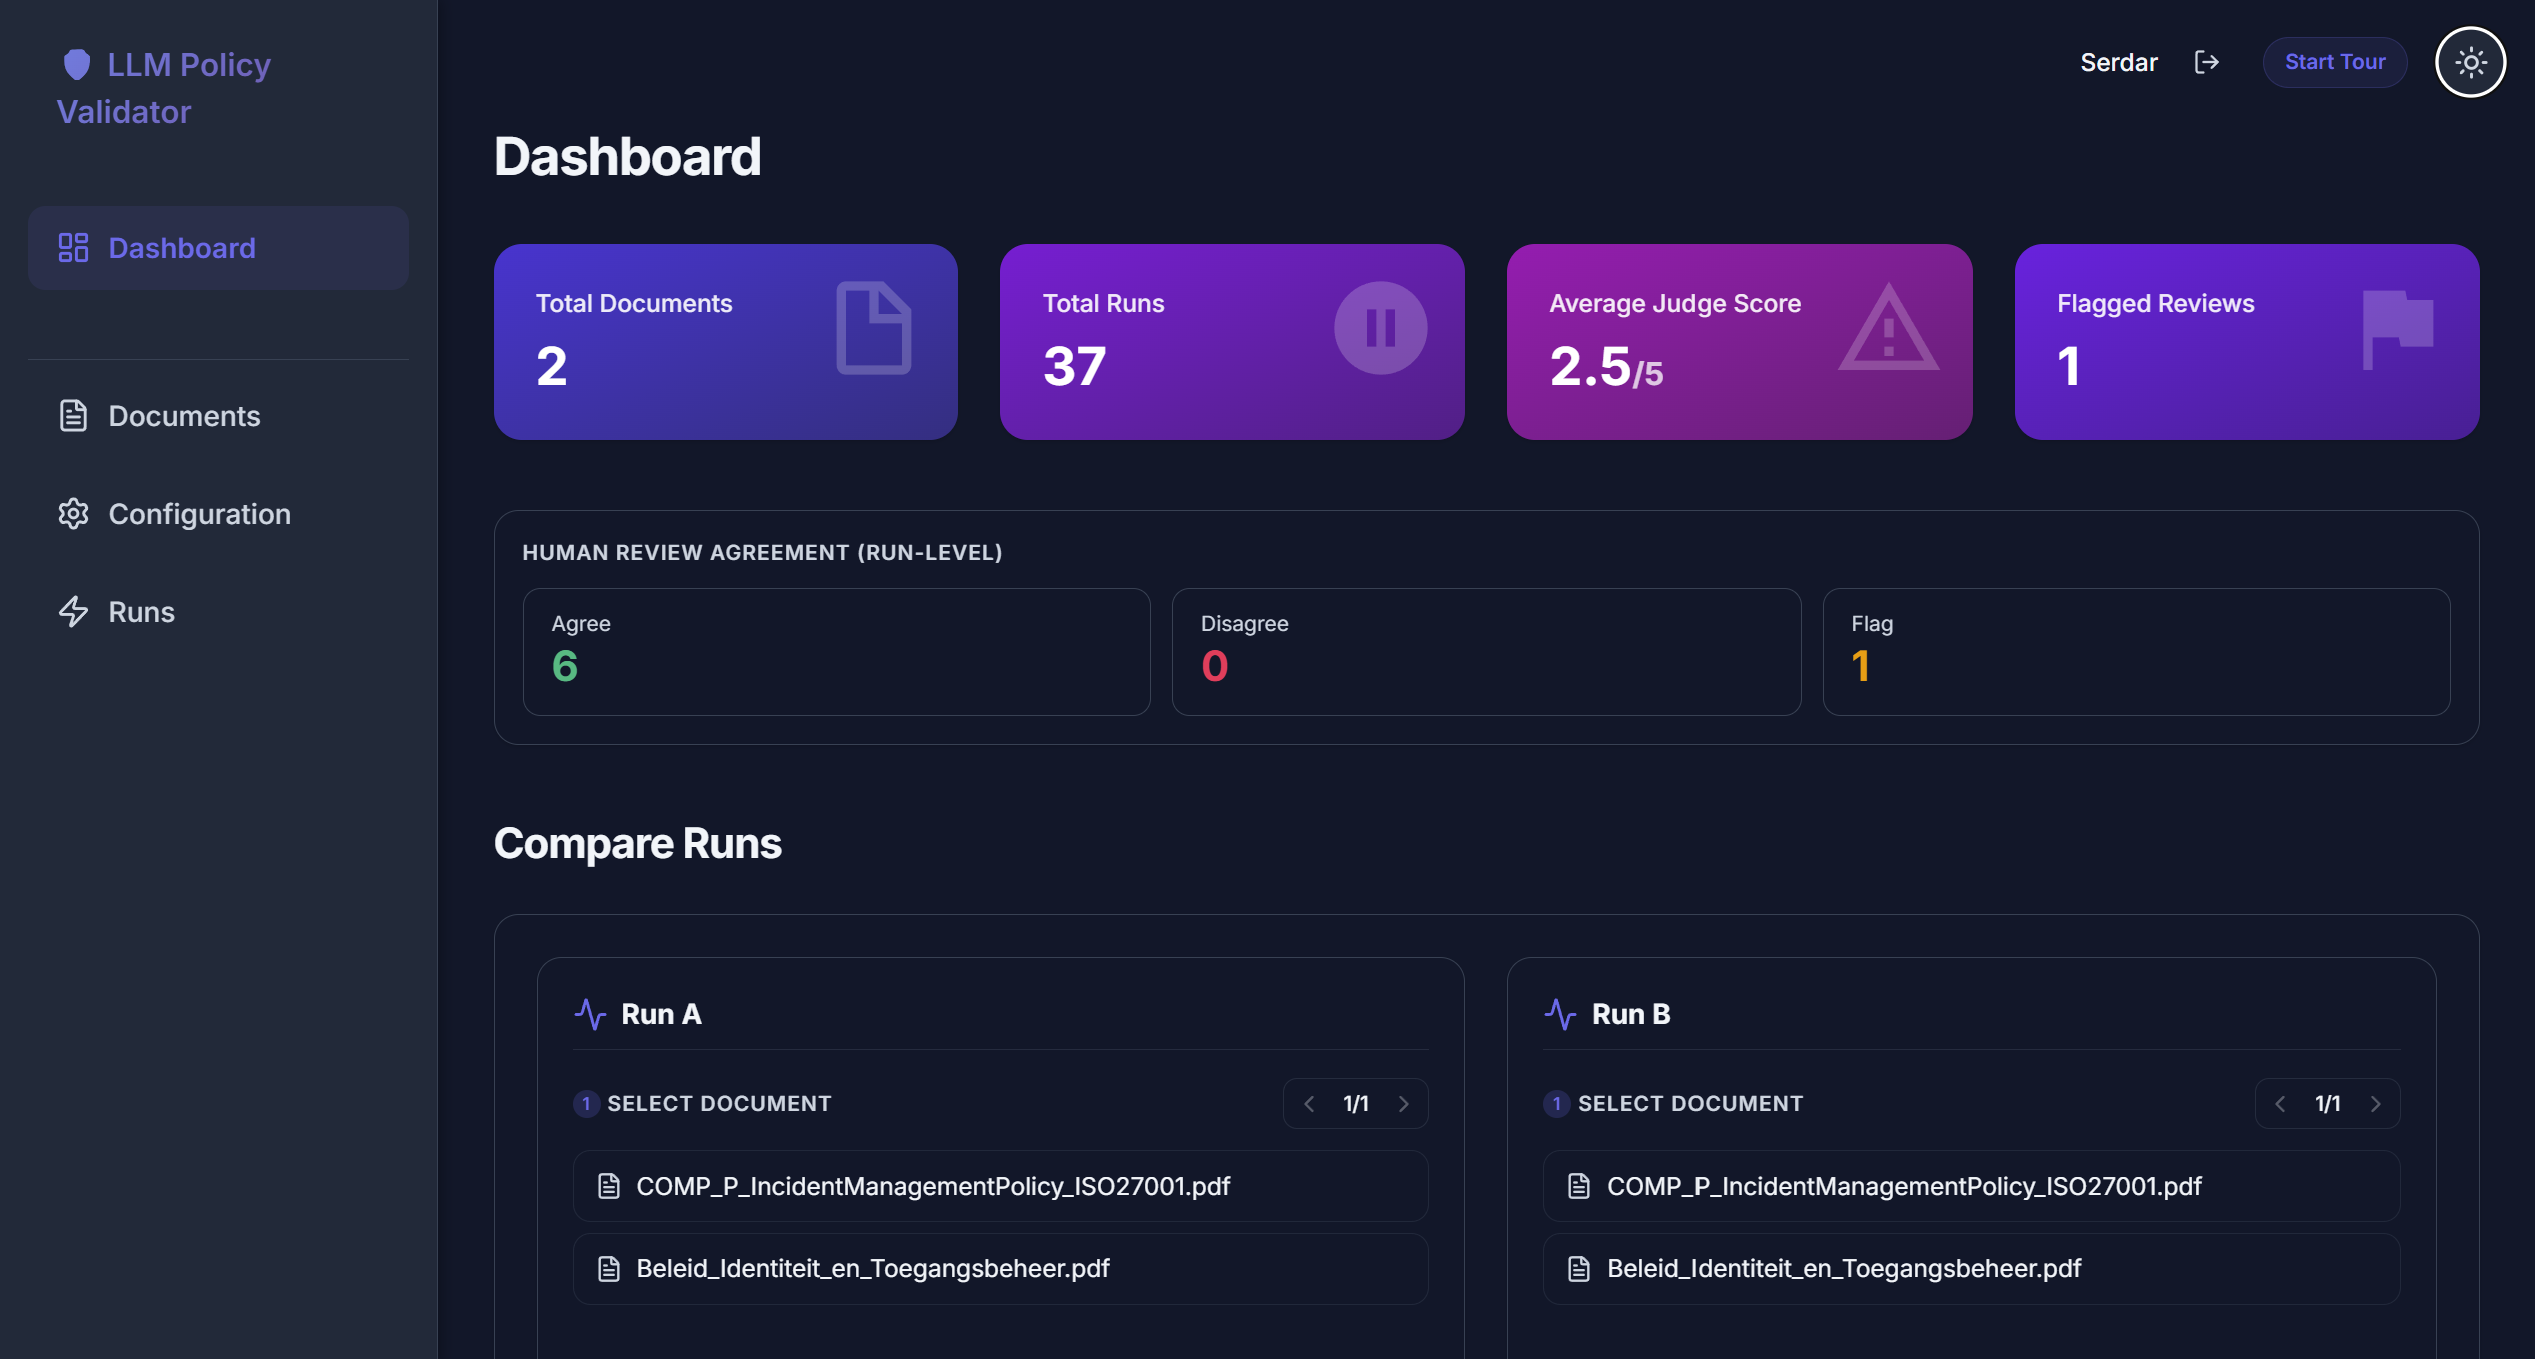Click the warning triangle on Average Judge Score
Screen dimensions: 2535x1359
[x=1888, y=328]
